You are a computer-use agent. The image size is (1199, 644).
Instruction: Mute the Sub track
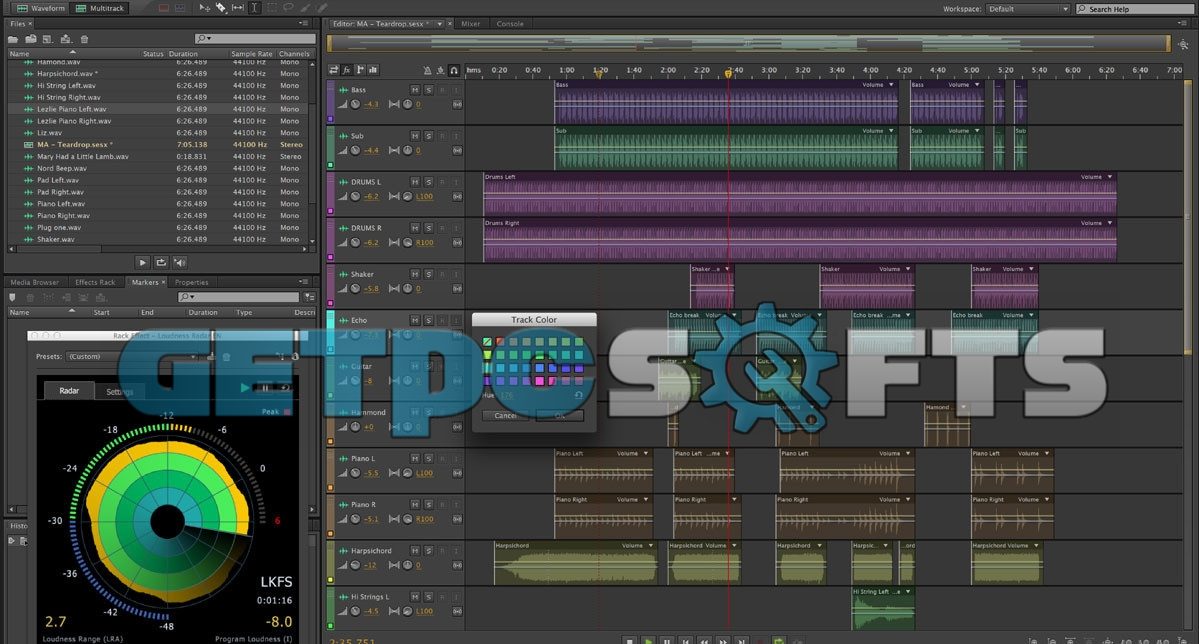[414, 135]
